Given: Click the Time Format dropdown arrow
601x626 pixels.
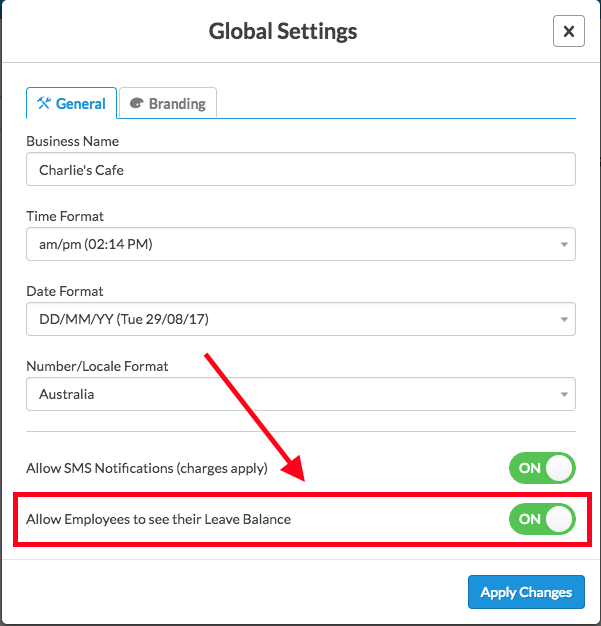Looking at the screenshot, I should [564, 244].
